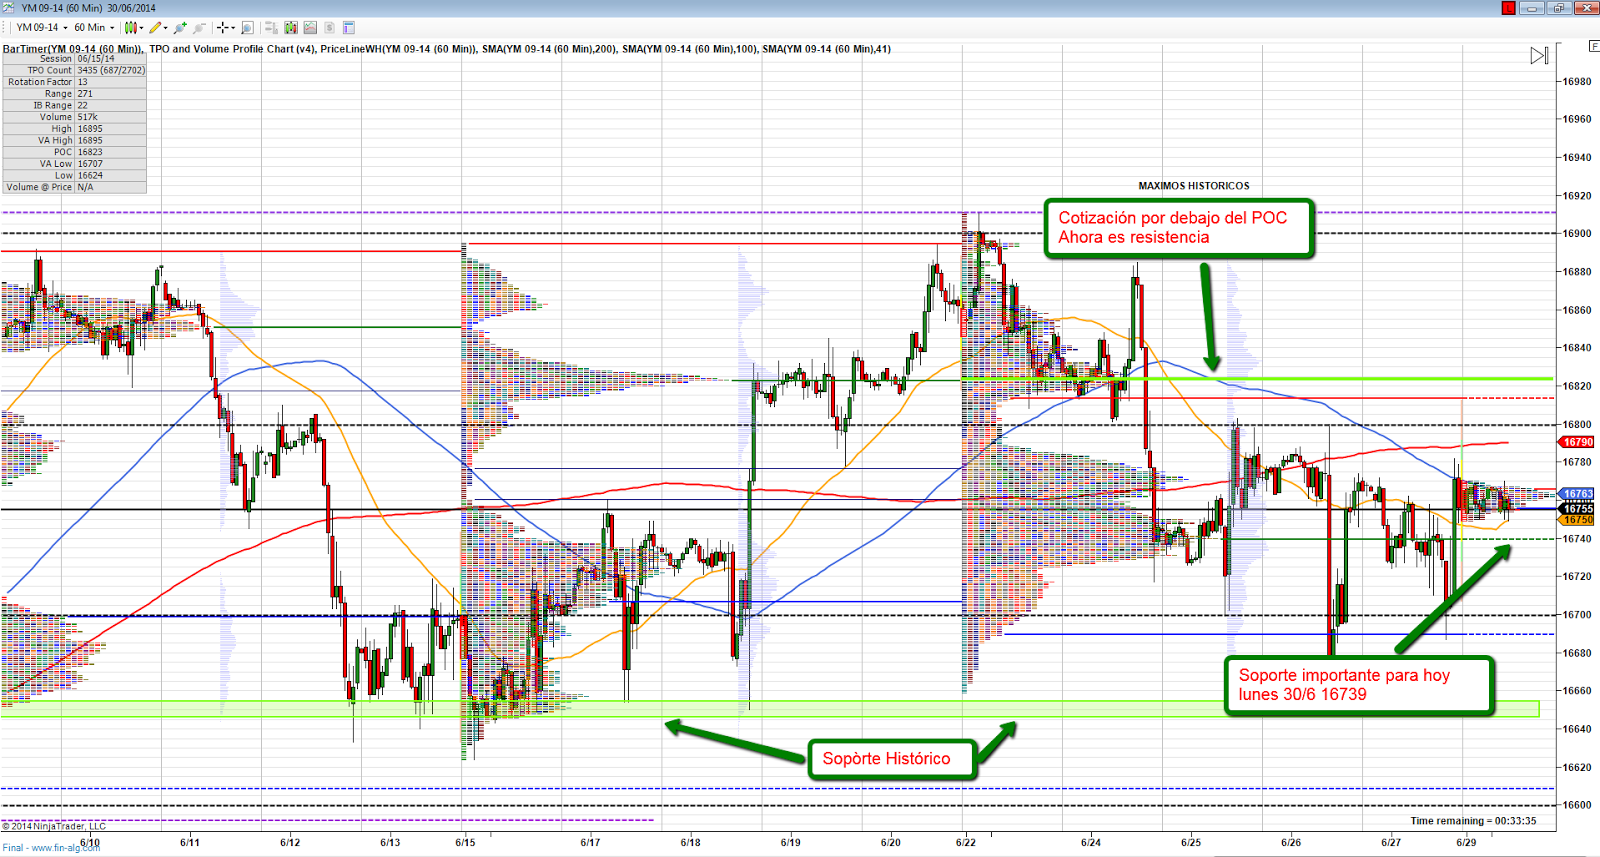Open the Final www.fin-alg.com link

(51, 848)
